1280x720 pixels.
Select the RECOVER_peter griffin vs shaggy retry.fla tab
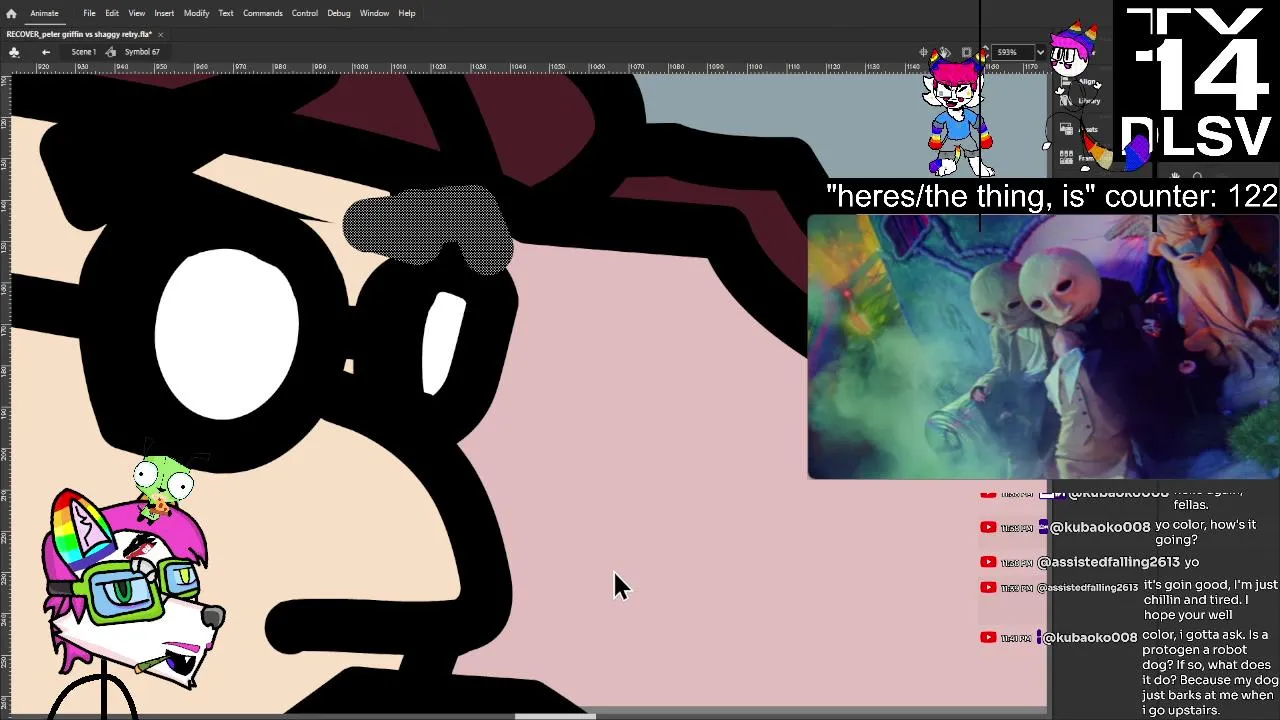pos(79,34)
